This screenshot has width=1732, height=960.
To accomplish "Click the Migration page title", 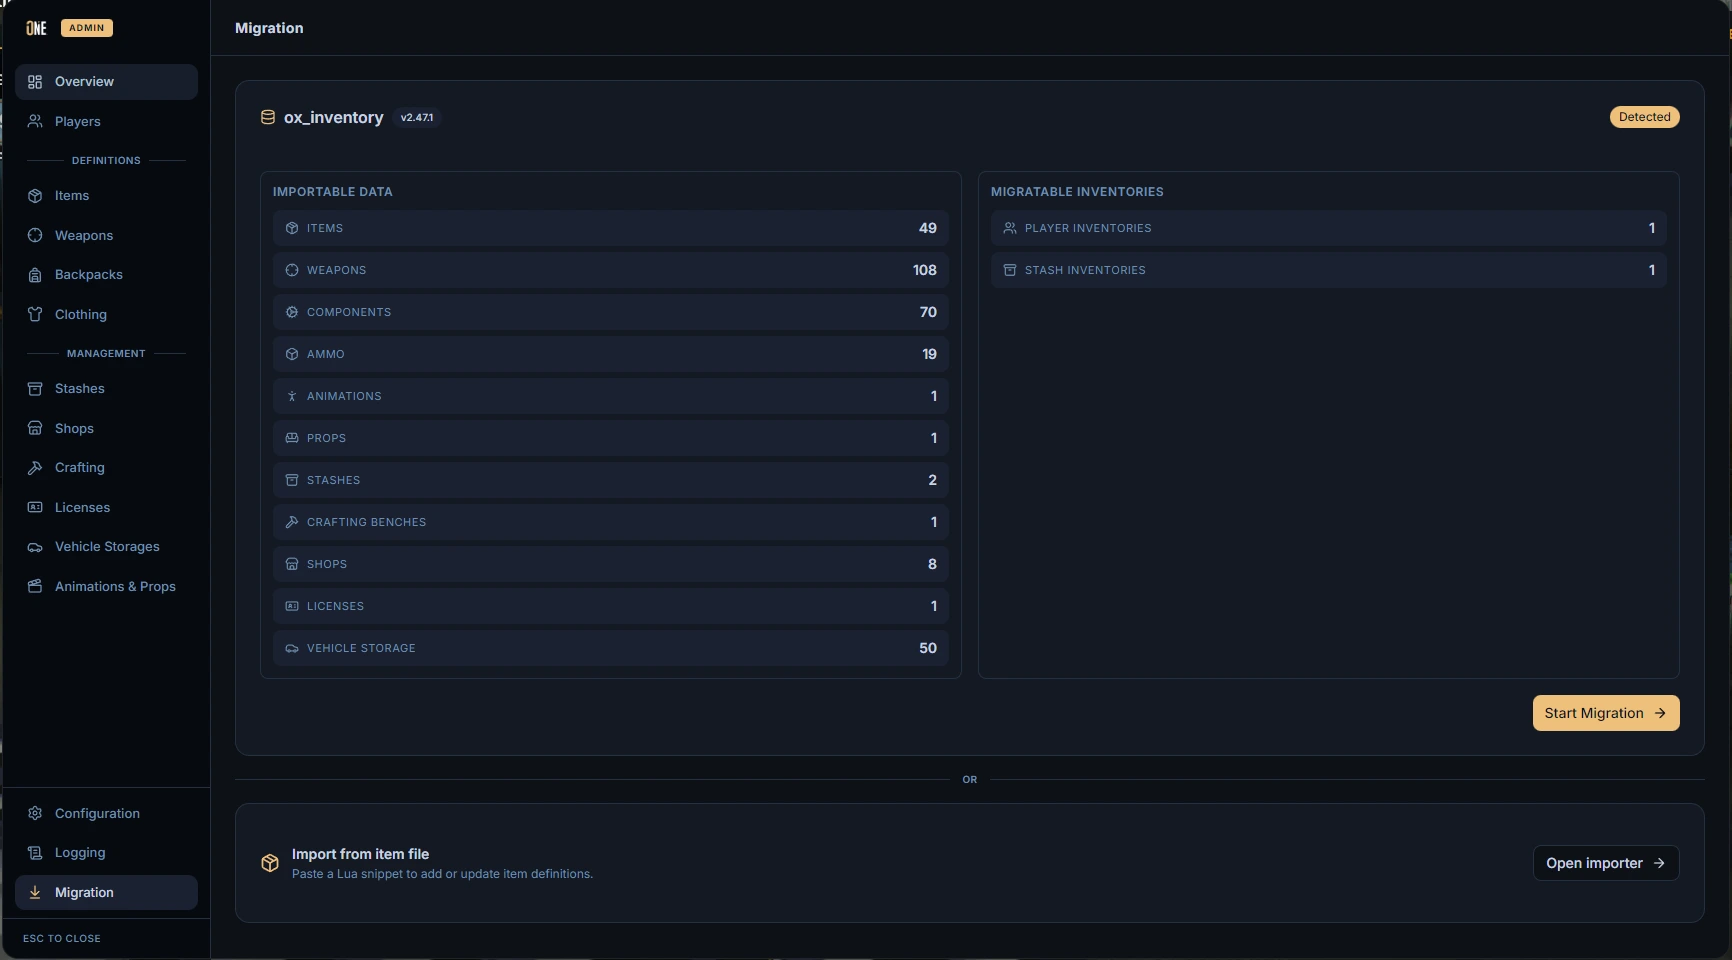I will click(x=269, y=28).
